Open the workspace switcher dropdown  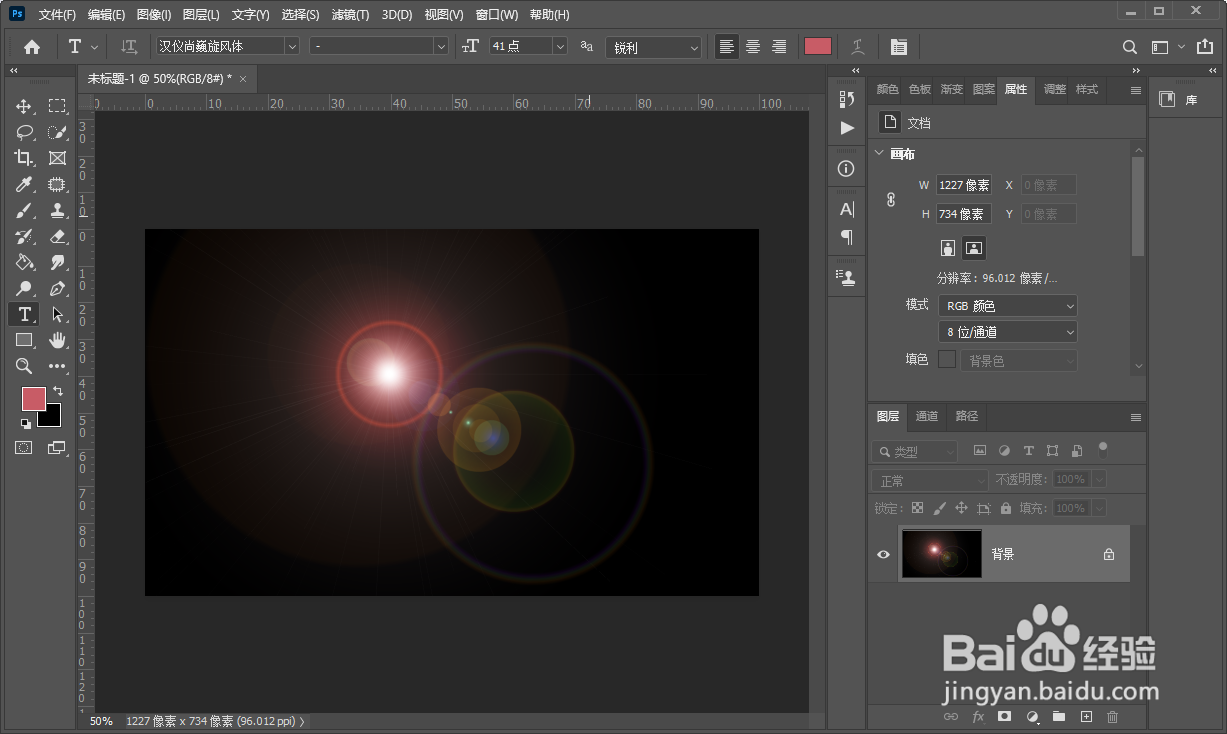pyautogui.click(x=1167, y=47)
